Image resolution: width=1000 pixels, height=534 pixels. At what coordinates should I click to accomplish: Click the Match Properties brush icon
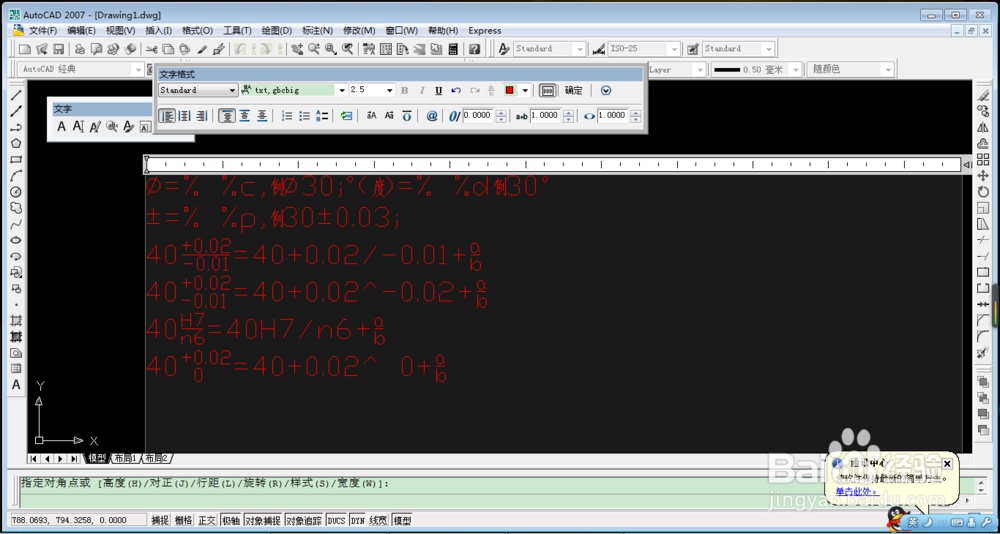(202, 48)
